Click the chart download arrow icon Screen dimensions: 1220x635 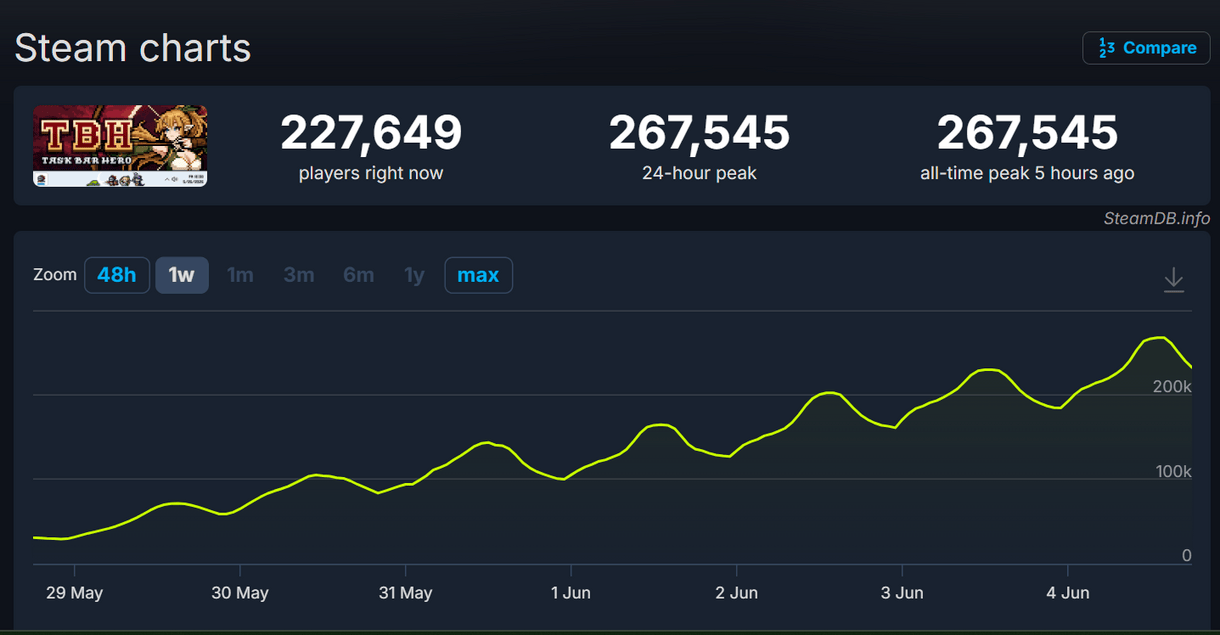(x=1174, y=280)
